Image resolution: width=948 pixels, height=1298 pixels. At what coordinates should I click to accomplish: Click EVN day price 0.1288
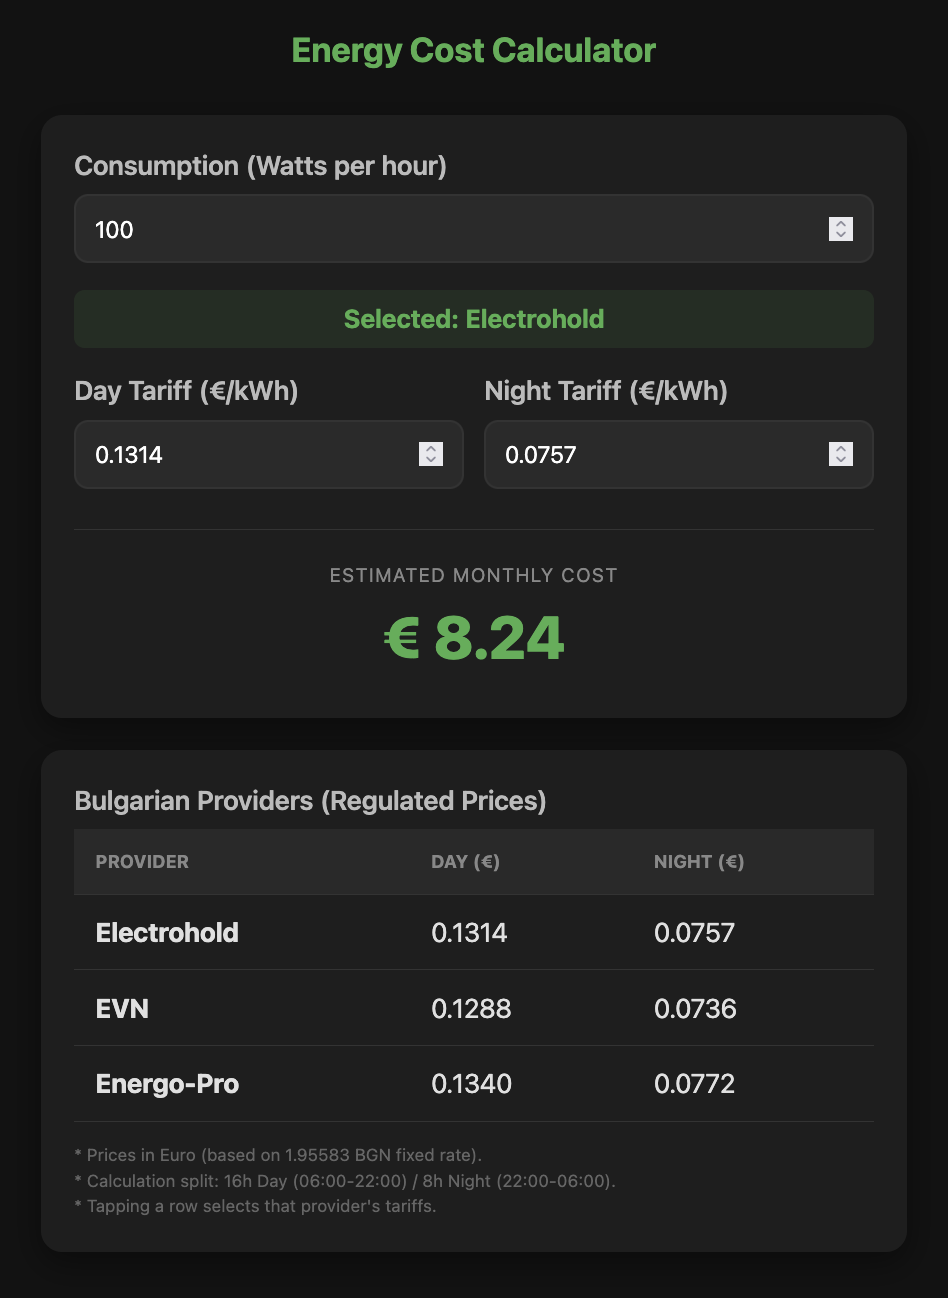point(471,1009)
